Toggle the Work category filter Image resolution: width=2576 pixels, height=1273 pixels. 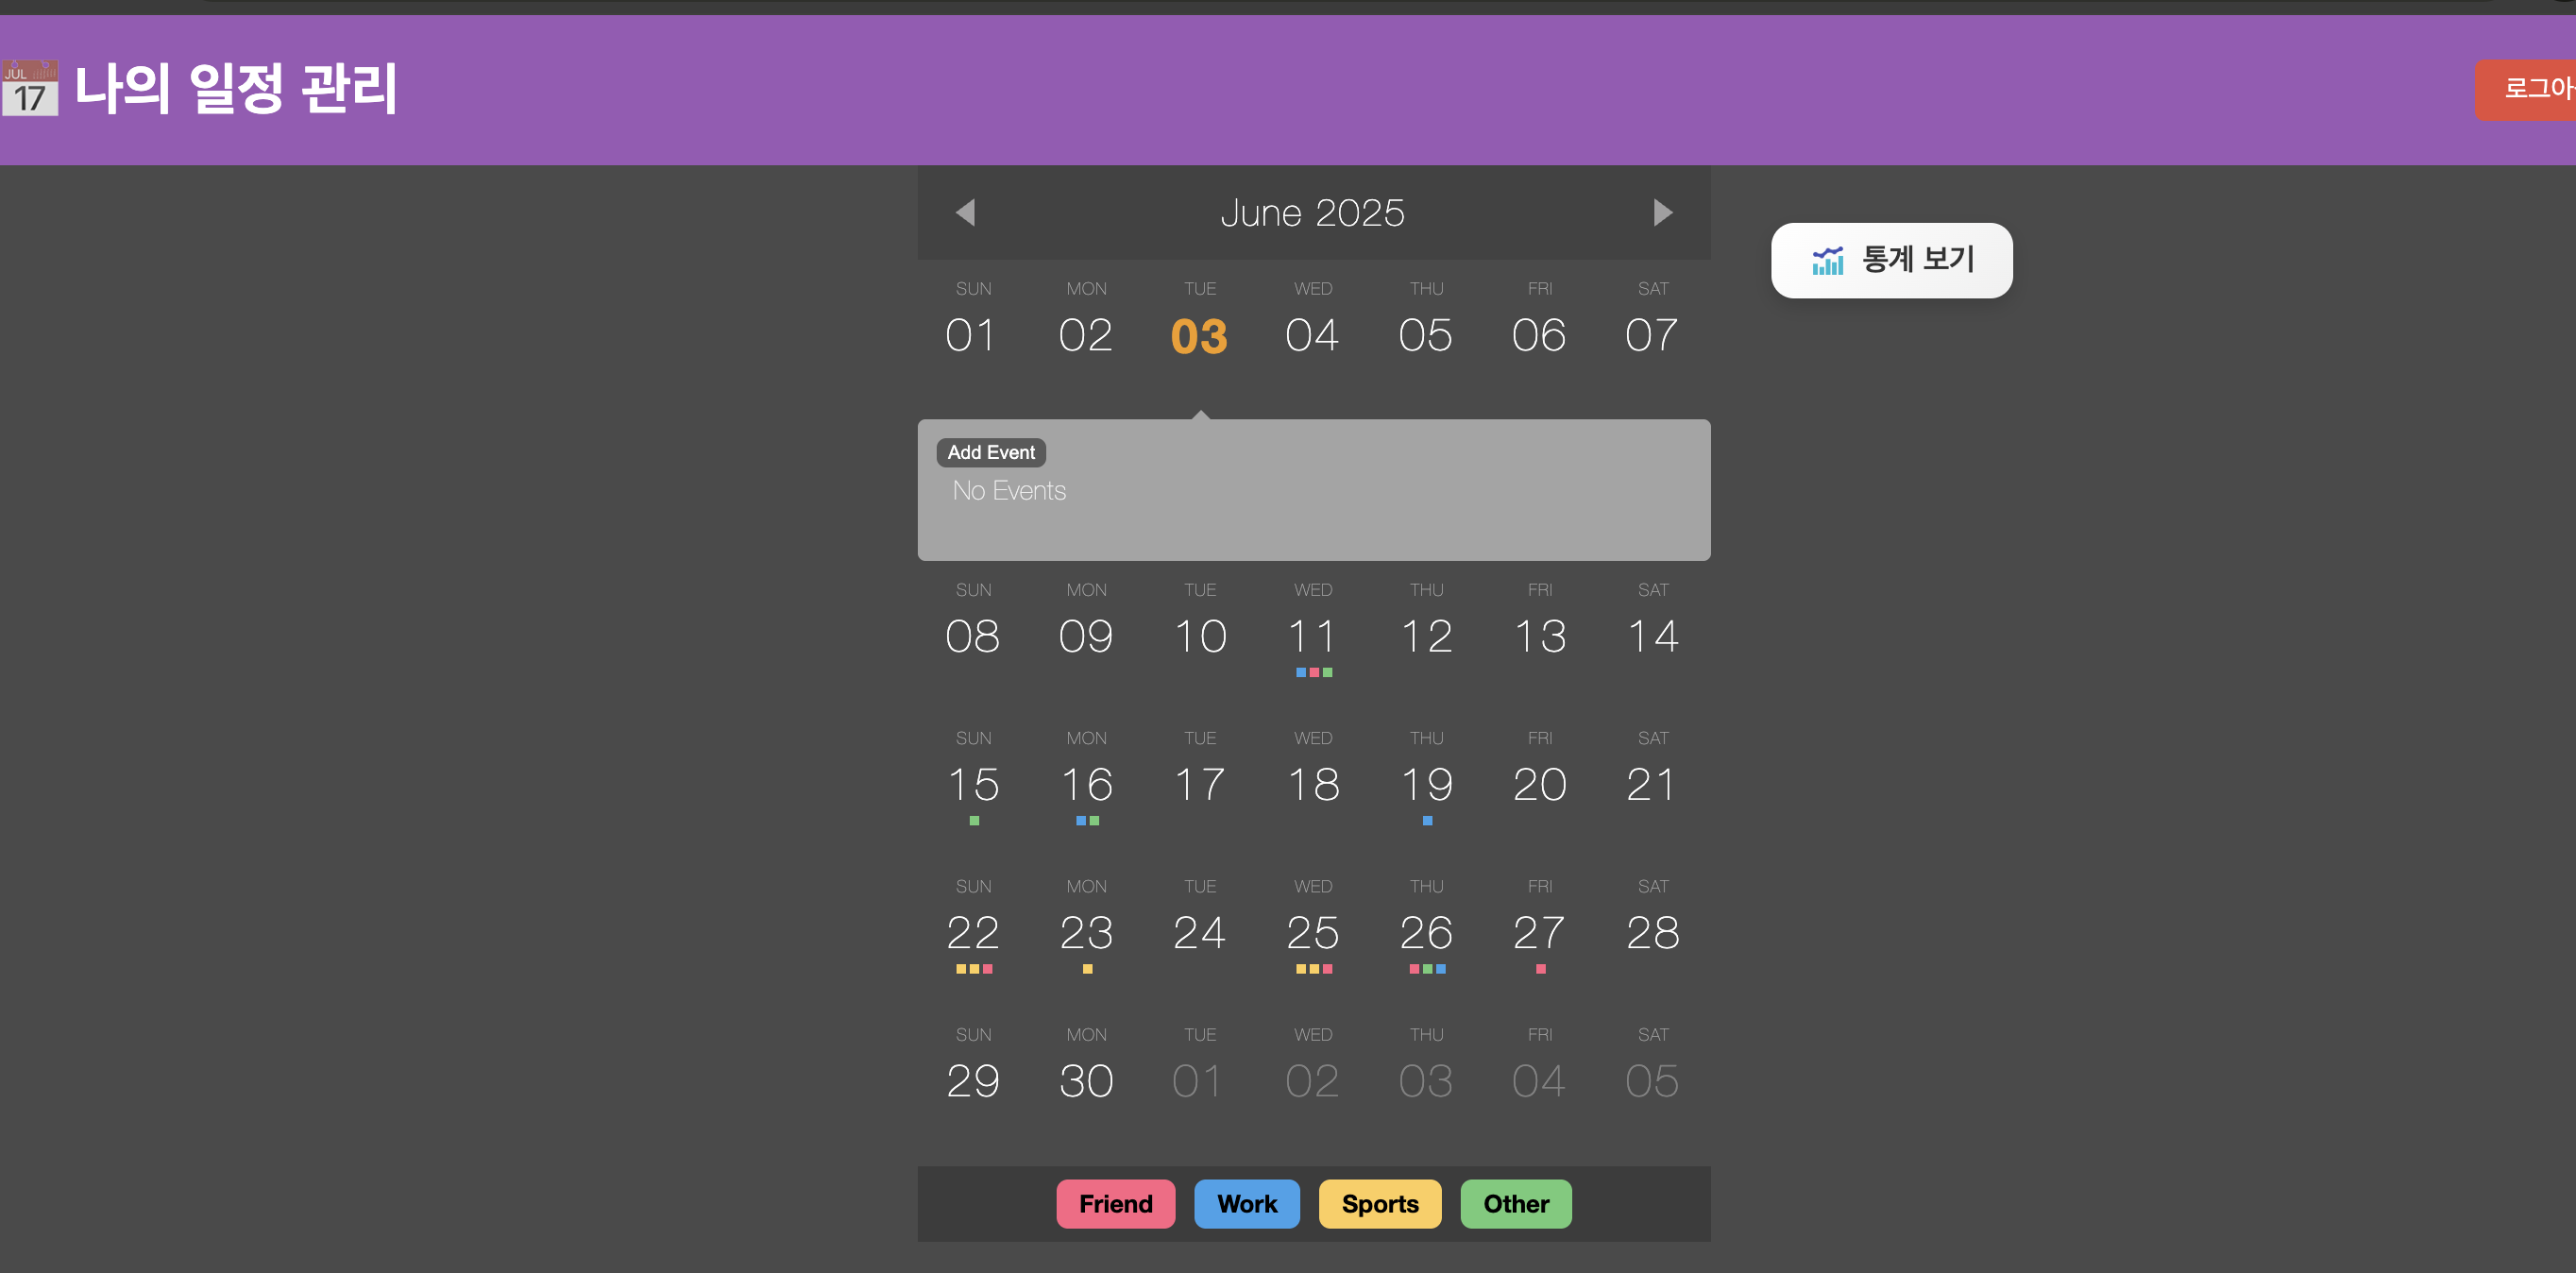coord(1246,1203)
